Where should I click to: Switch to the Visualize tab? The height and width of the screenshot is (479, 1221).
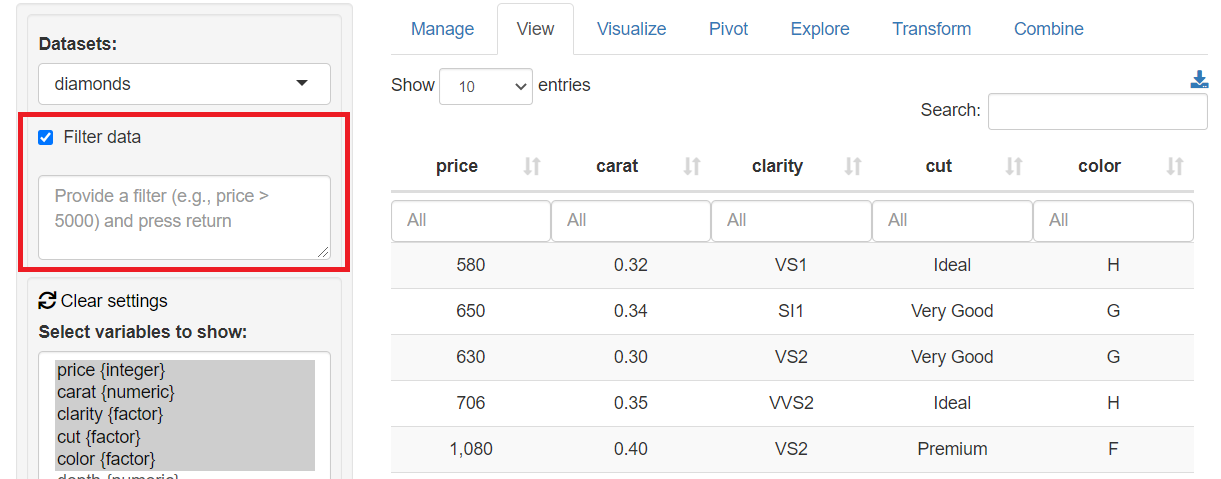tap(631, 29)
